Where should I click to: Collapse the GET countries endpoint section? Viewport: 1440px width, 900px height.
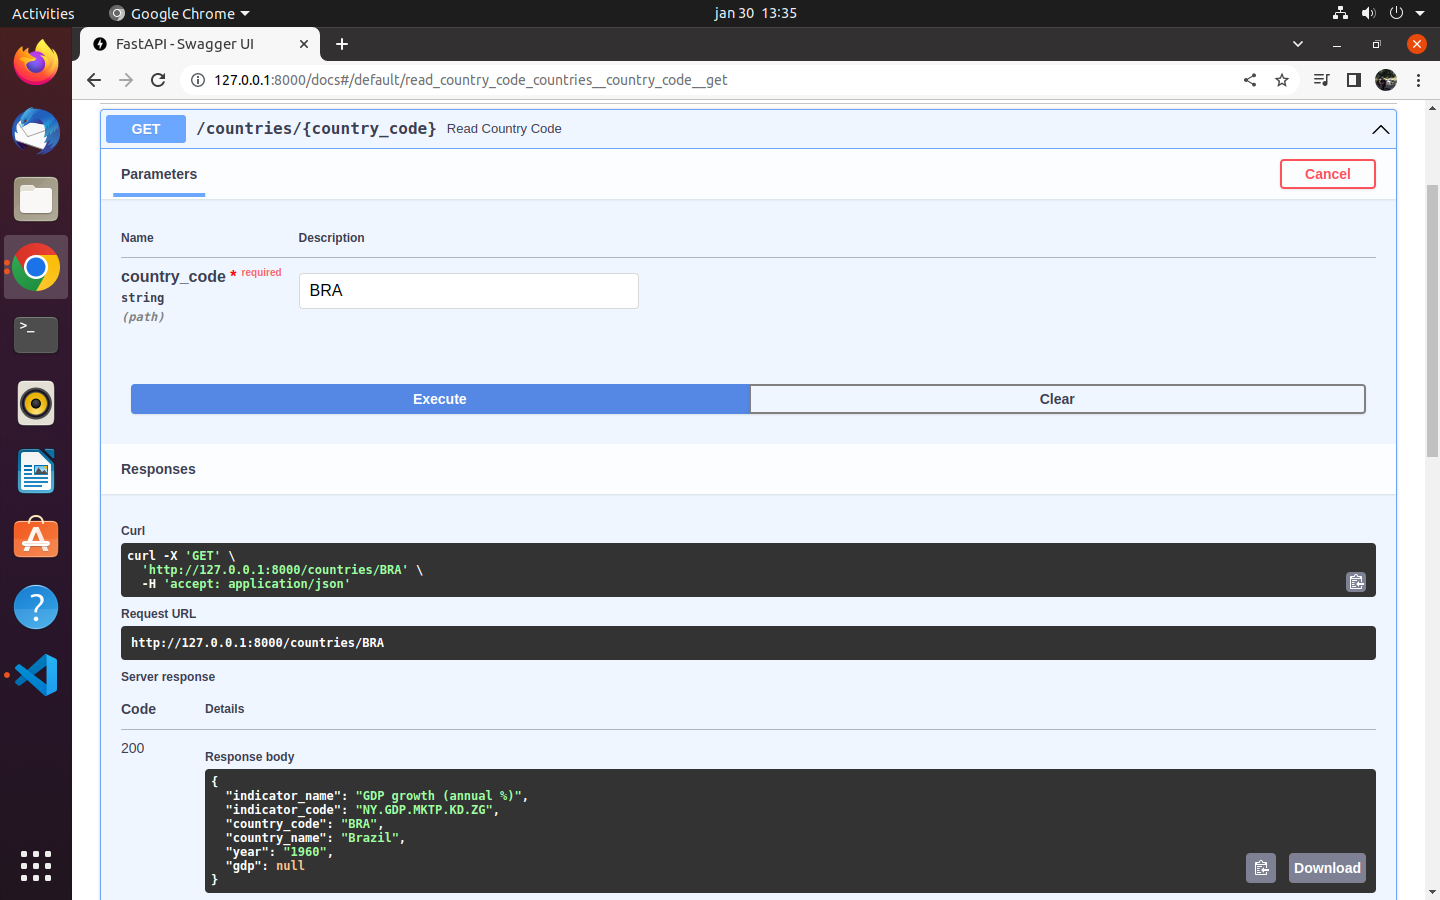click(1381, 129)
